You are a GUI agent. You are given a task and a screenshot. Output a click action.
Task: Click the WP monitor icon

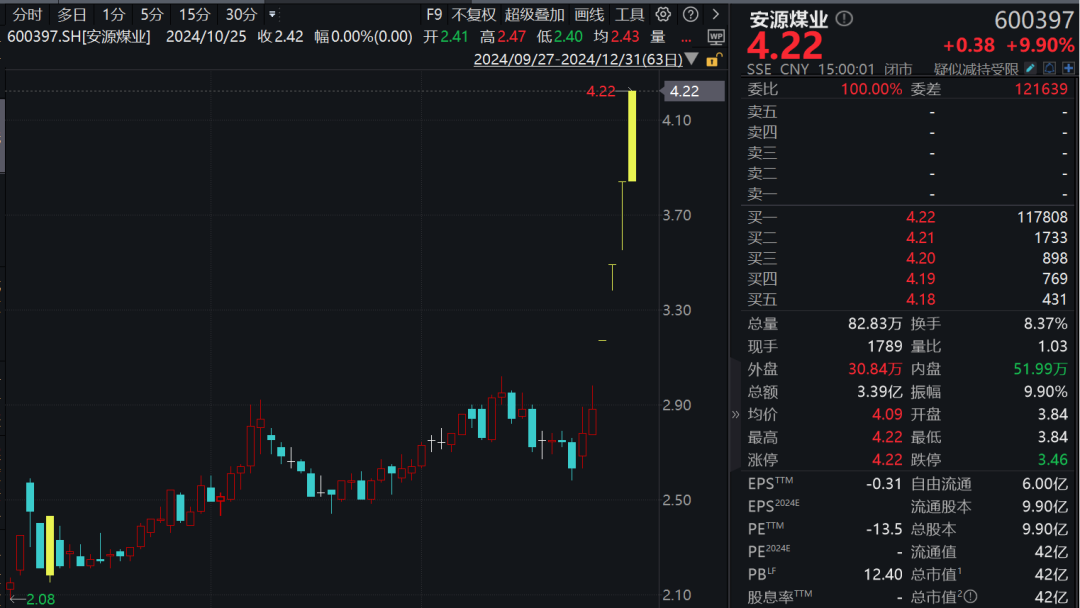(x=716, y=36)
